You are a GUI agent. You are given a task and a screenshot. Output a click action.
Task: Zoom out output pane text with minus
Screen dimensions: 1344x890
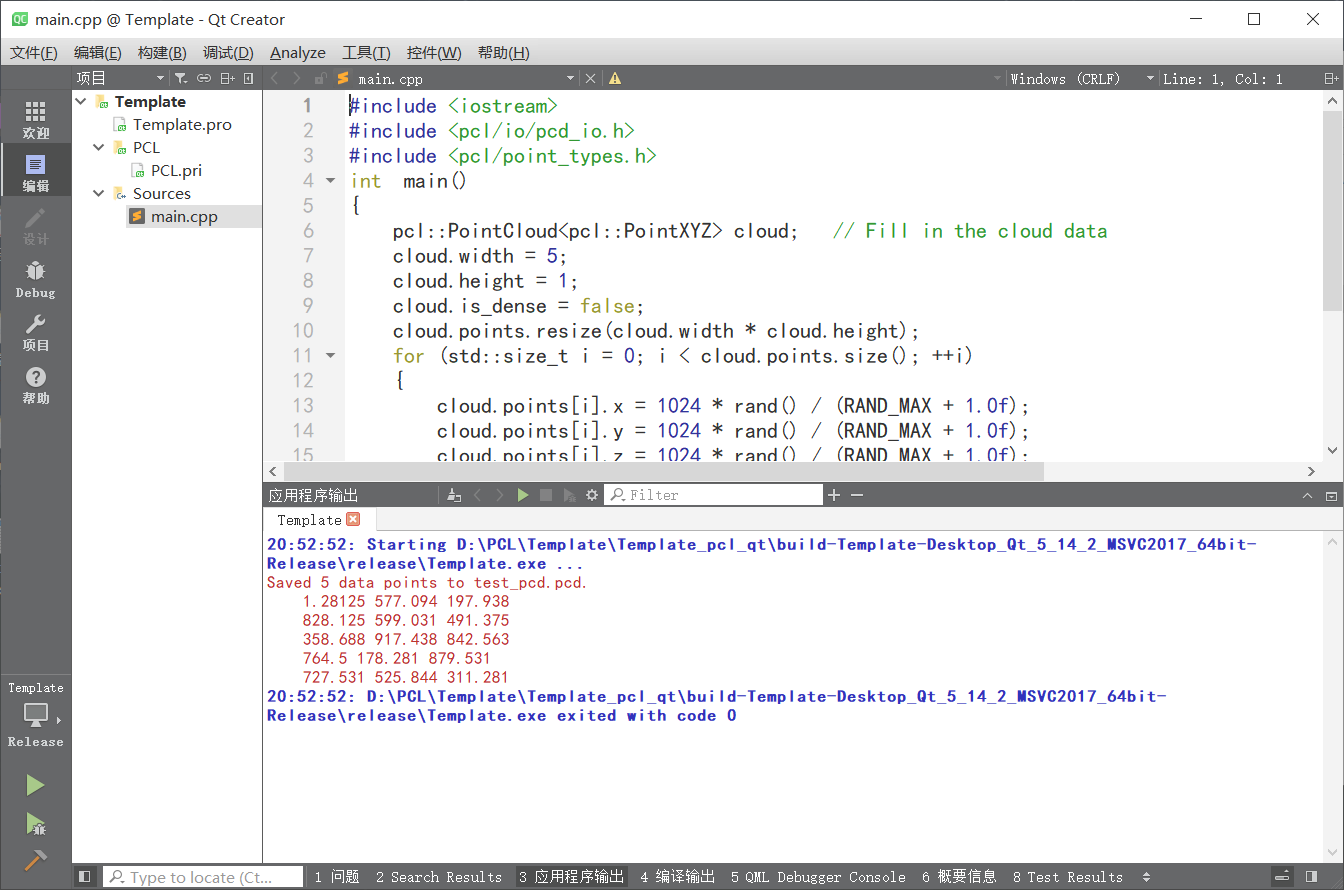tap(857, 495)
